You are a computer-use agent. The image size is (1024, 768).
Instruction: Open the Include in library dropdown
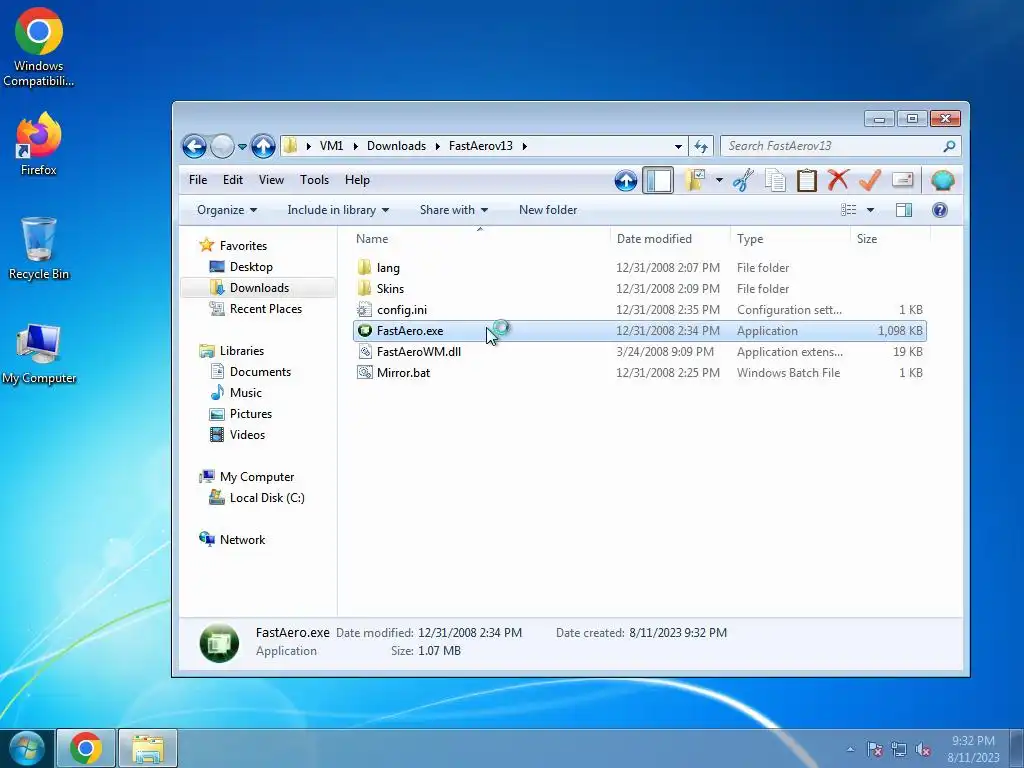coord(338,210)
